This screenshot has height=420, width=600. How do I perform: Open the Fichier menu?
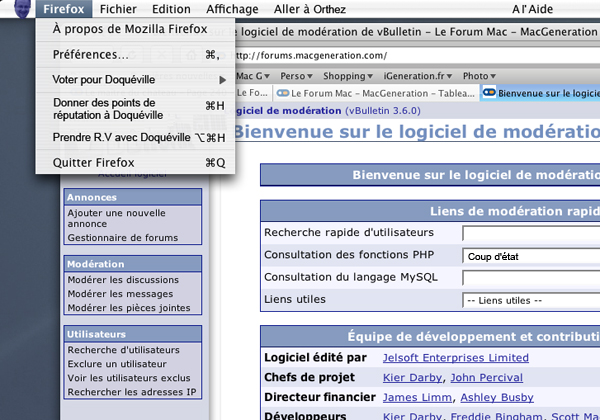click(118, 9)
